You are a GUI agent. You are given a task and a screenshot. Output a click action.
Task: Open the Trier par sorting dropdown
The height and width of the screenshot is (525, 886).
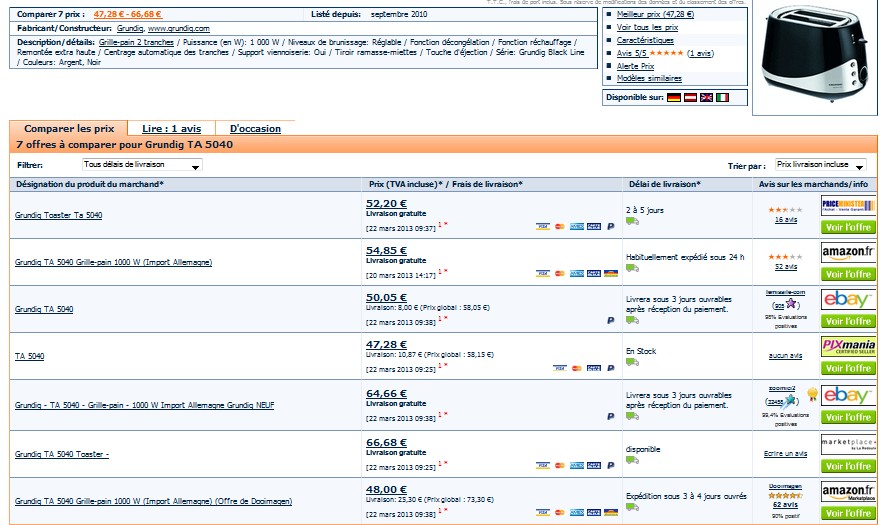(x=820, y=165)
